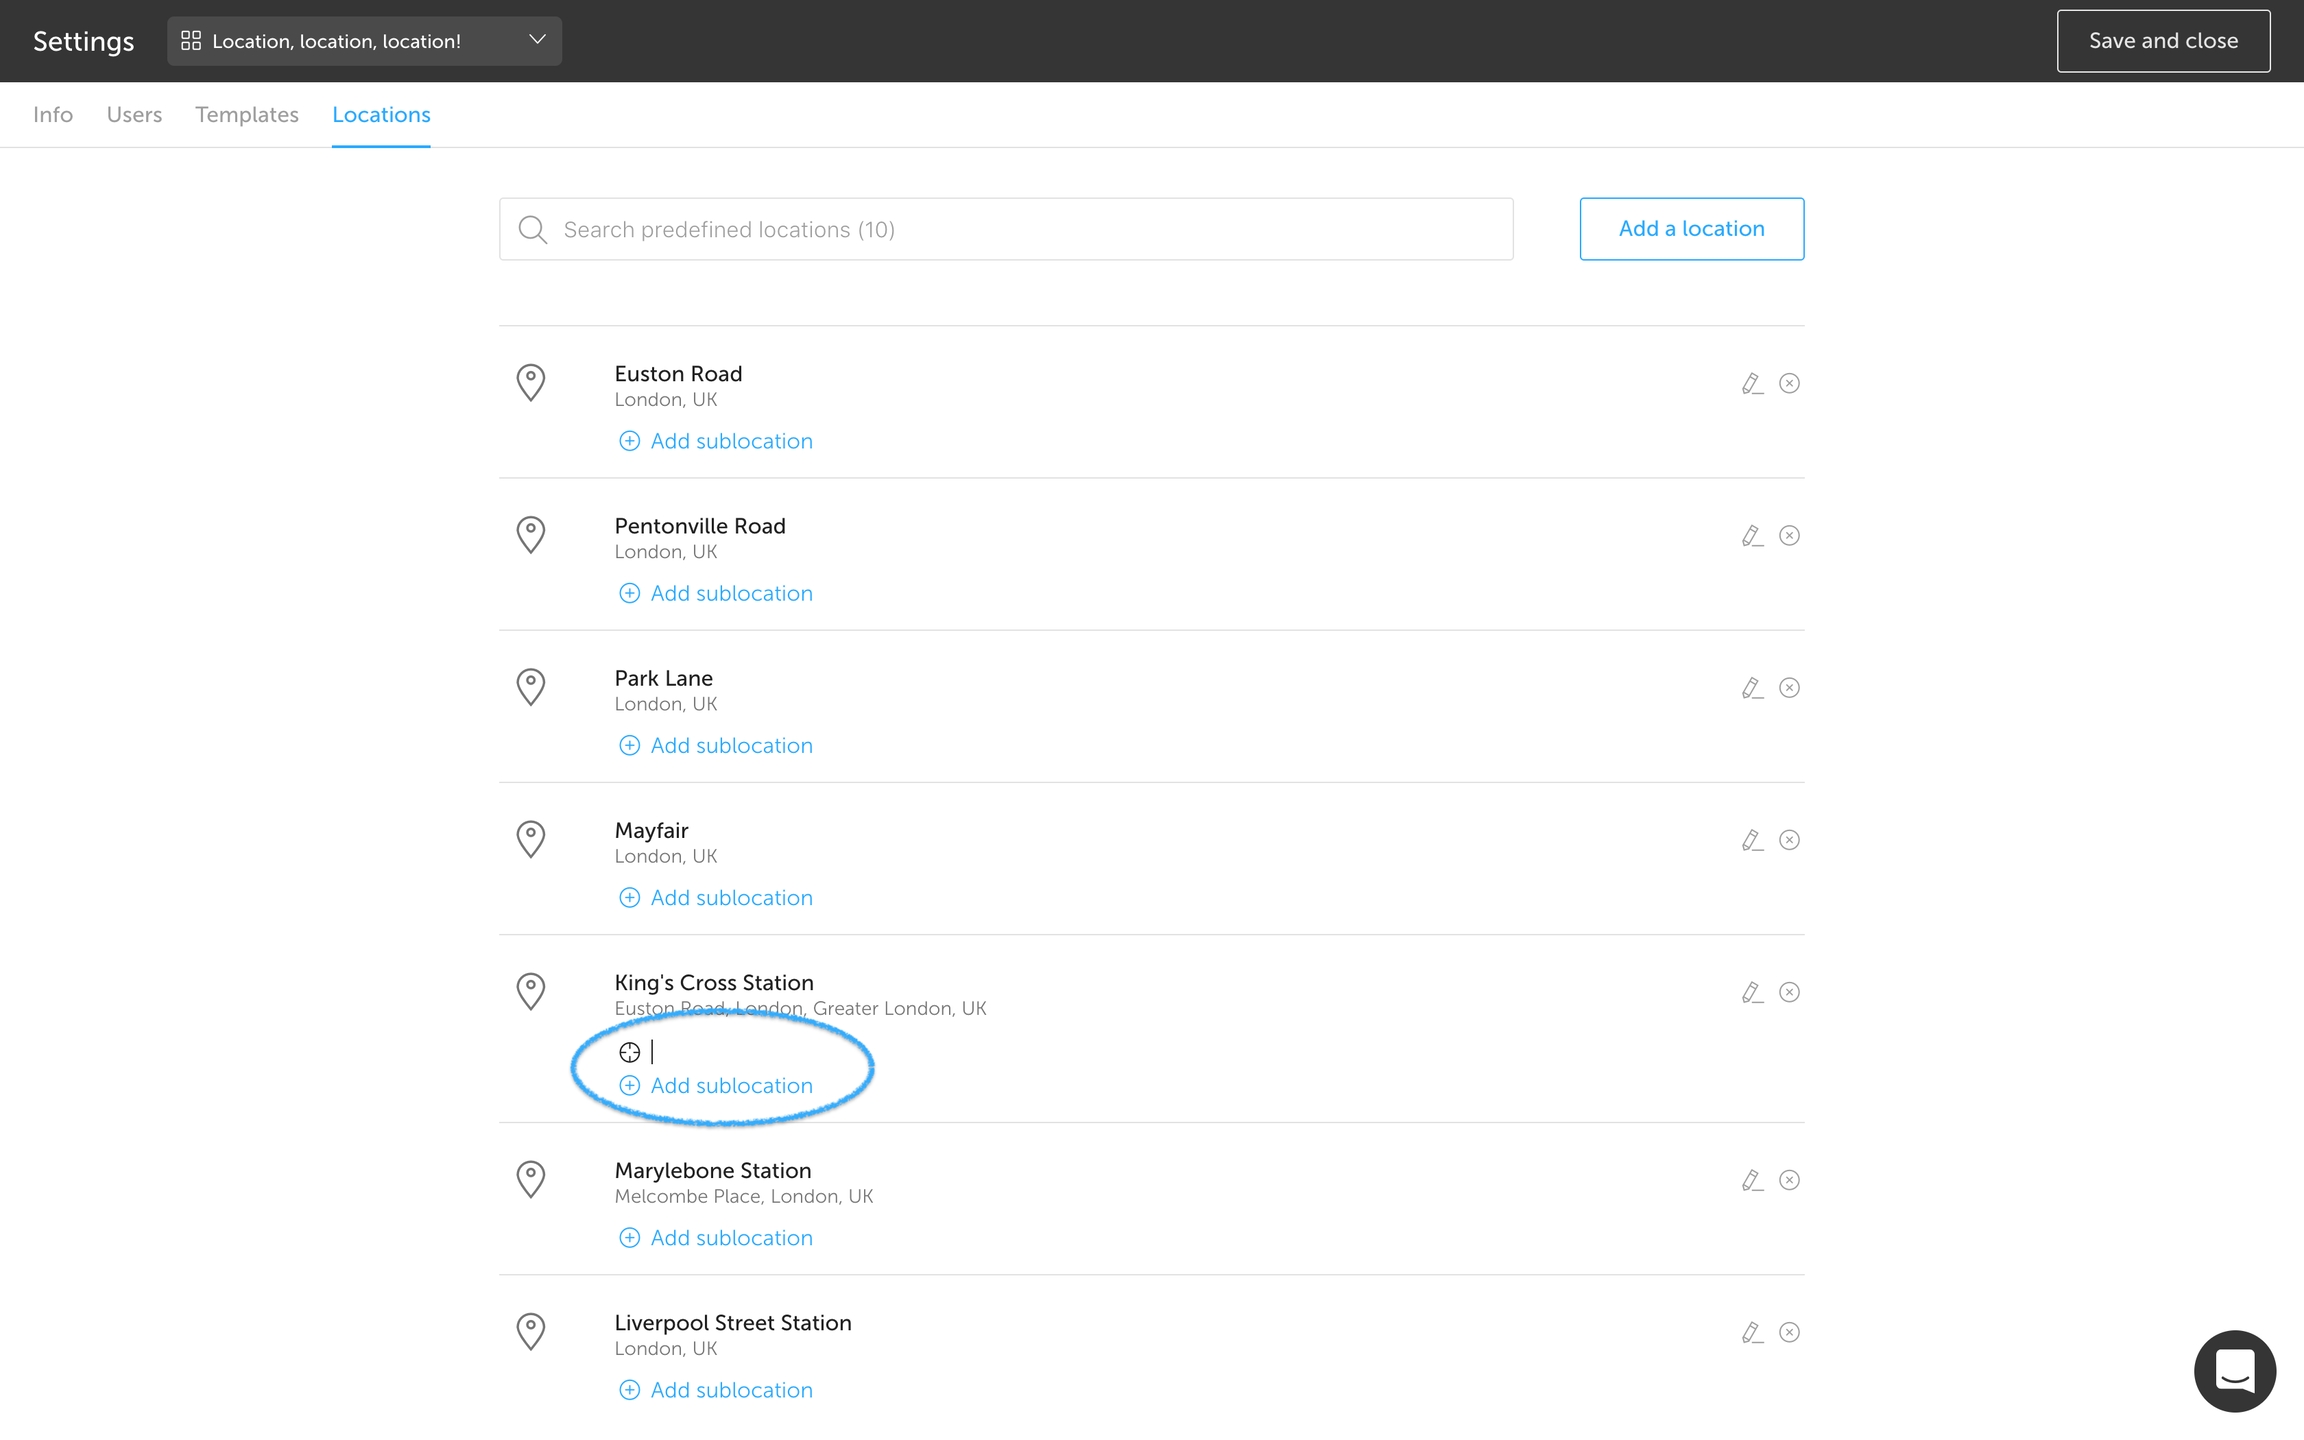Remove the Mayfair location
This screenshot has height=1440, width=2304.
[1789, 840]
